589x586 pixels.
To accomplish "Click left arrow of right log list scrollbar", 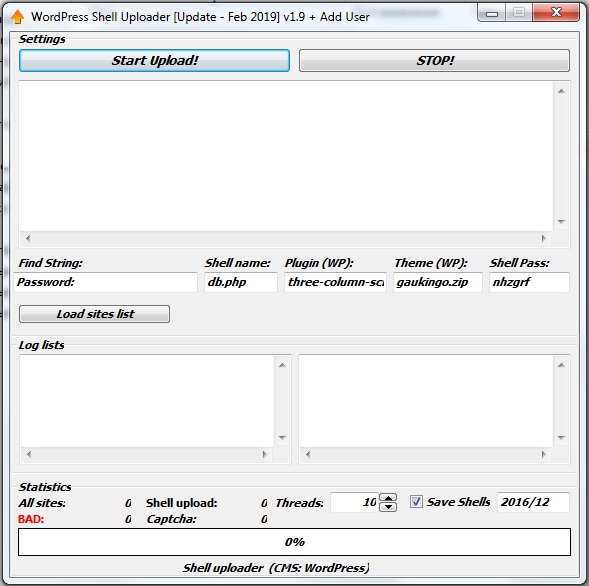I will coord(308,455).
